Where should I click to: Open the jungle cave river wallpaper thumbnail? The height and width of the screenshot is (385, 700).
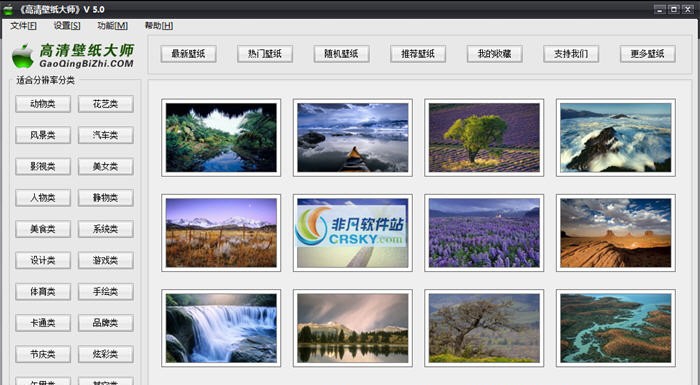(221, 138)
